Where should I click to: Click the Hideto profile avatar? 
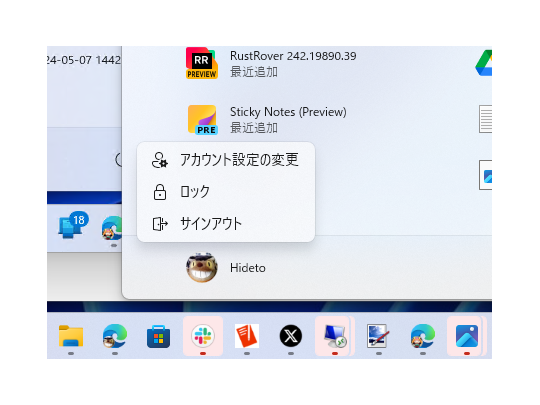click(202, 268)
